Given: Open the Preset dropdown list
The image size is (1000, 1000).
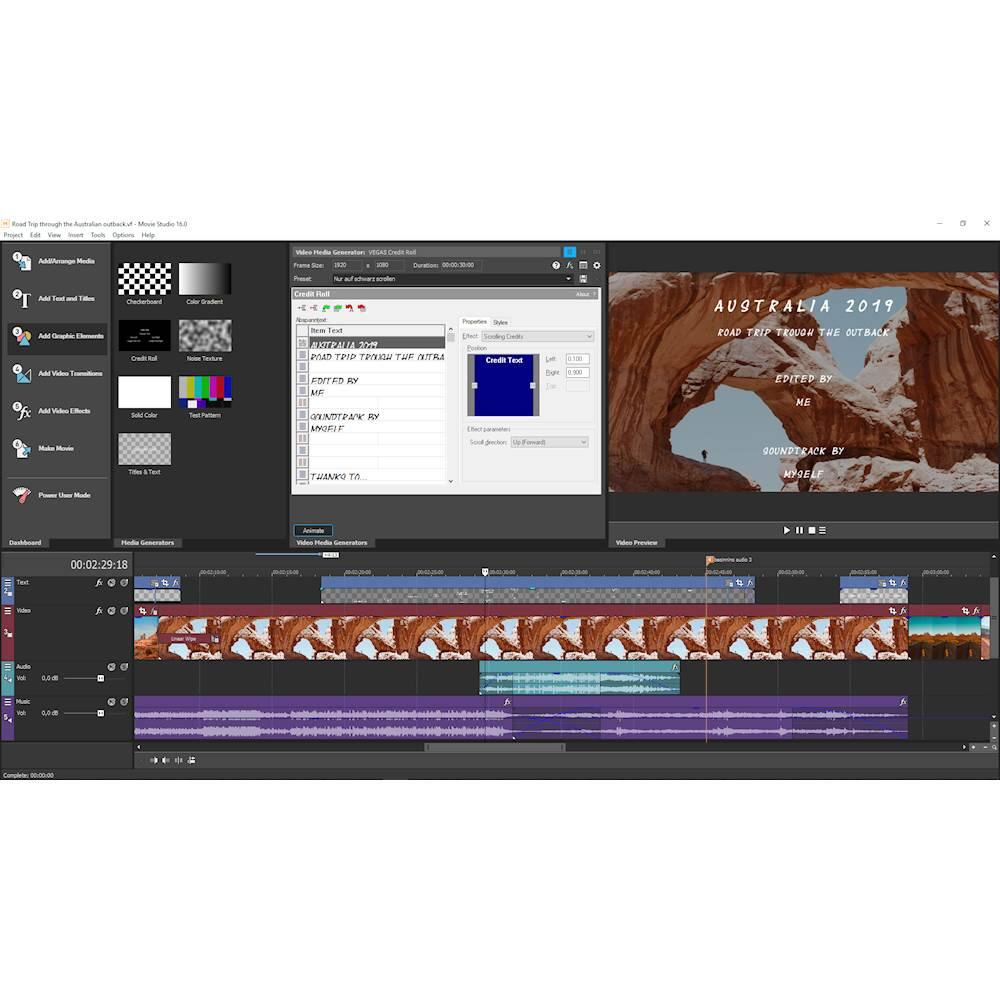Looking at the screenshot, I should pyautogui.click(x=569, y=279).
